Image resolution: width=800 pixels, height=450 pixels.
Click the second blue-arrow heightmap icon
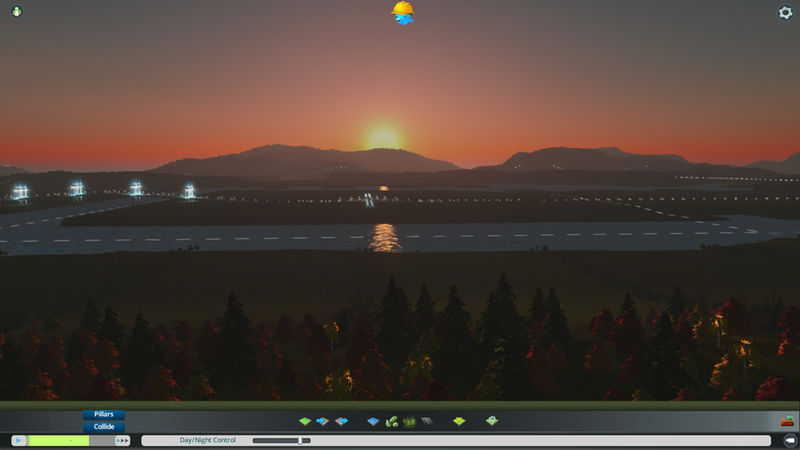pos(341,422)
